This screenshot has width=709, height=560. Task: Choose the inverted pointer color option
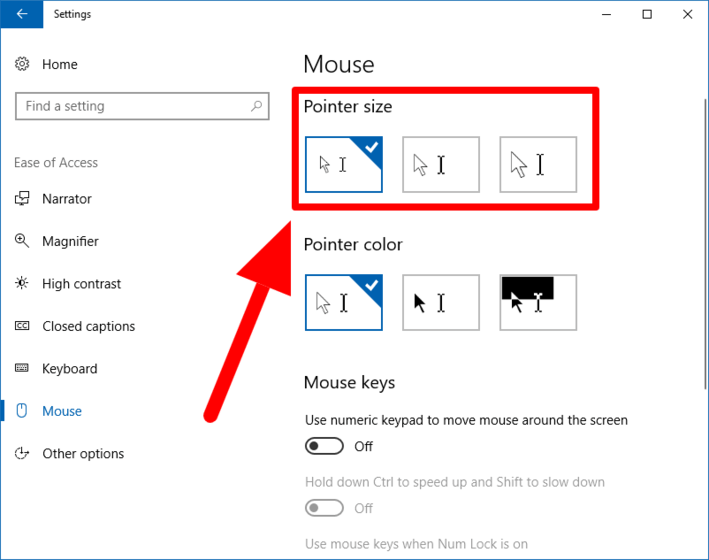click(x=538, y=302)
